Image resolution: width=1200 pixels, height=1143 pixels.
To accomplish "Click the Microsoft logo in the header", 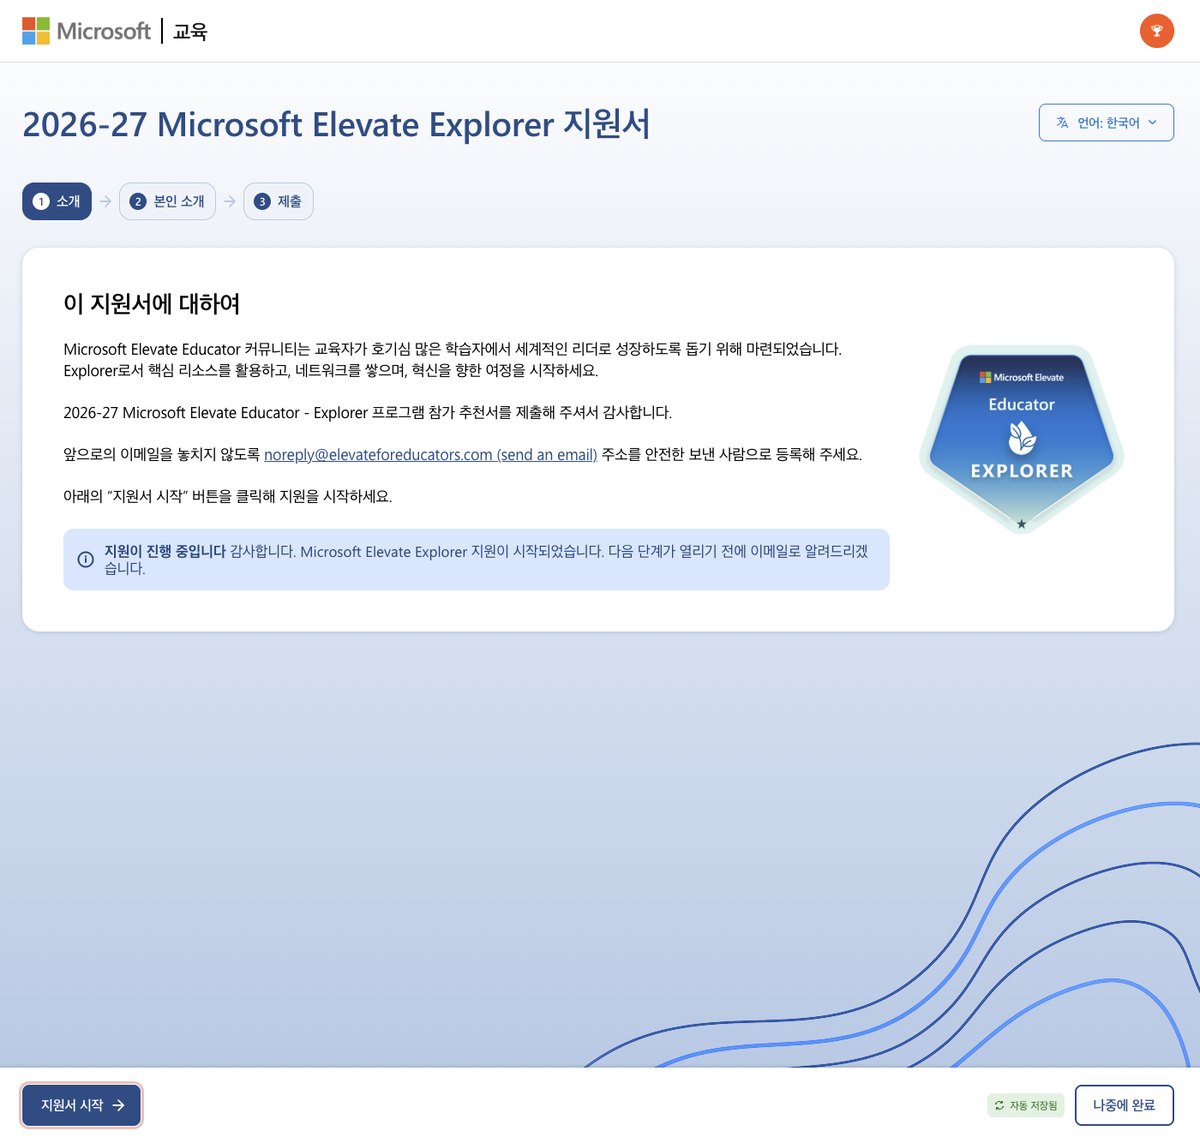I will [86, 31].
